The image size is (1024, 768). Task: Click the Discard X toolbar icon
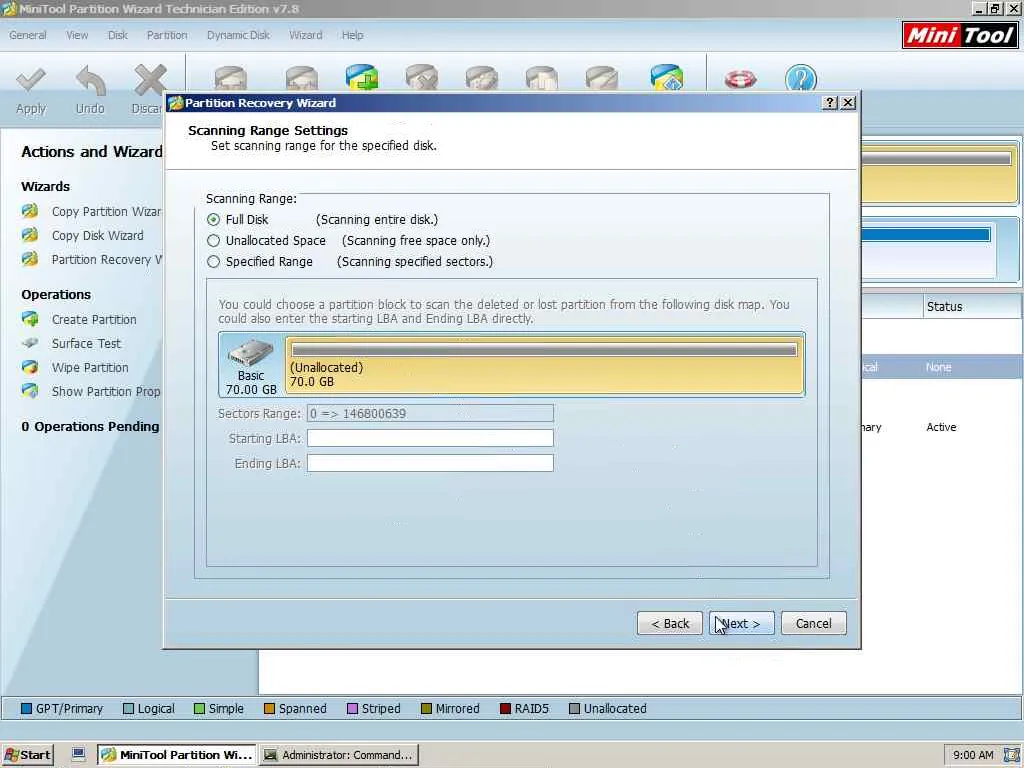point(150,80)
